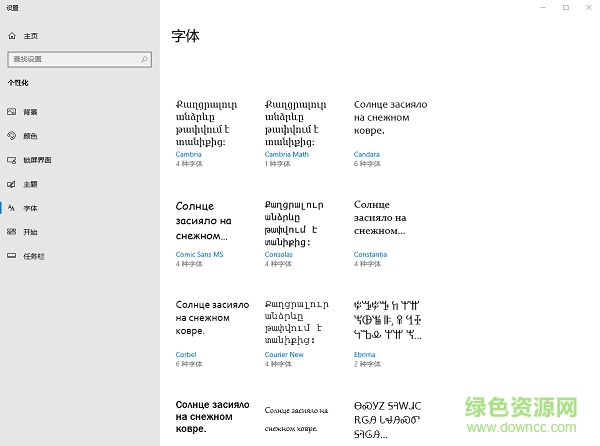Open the Constantia font link
This screenshot has height=446, width=600.
tap(370, 254)
